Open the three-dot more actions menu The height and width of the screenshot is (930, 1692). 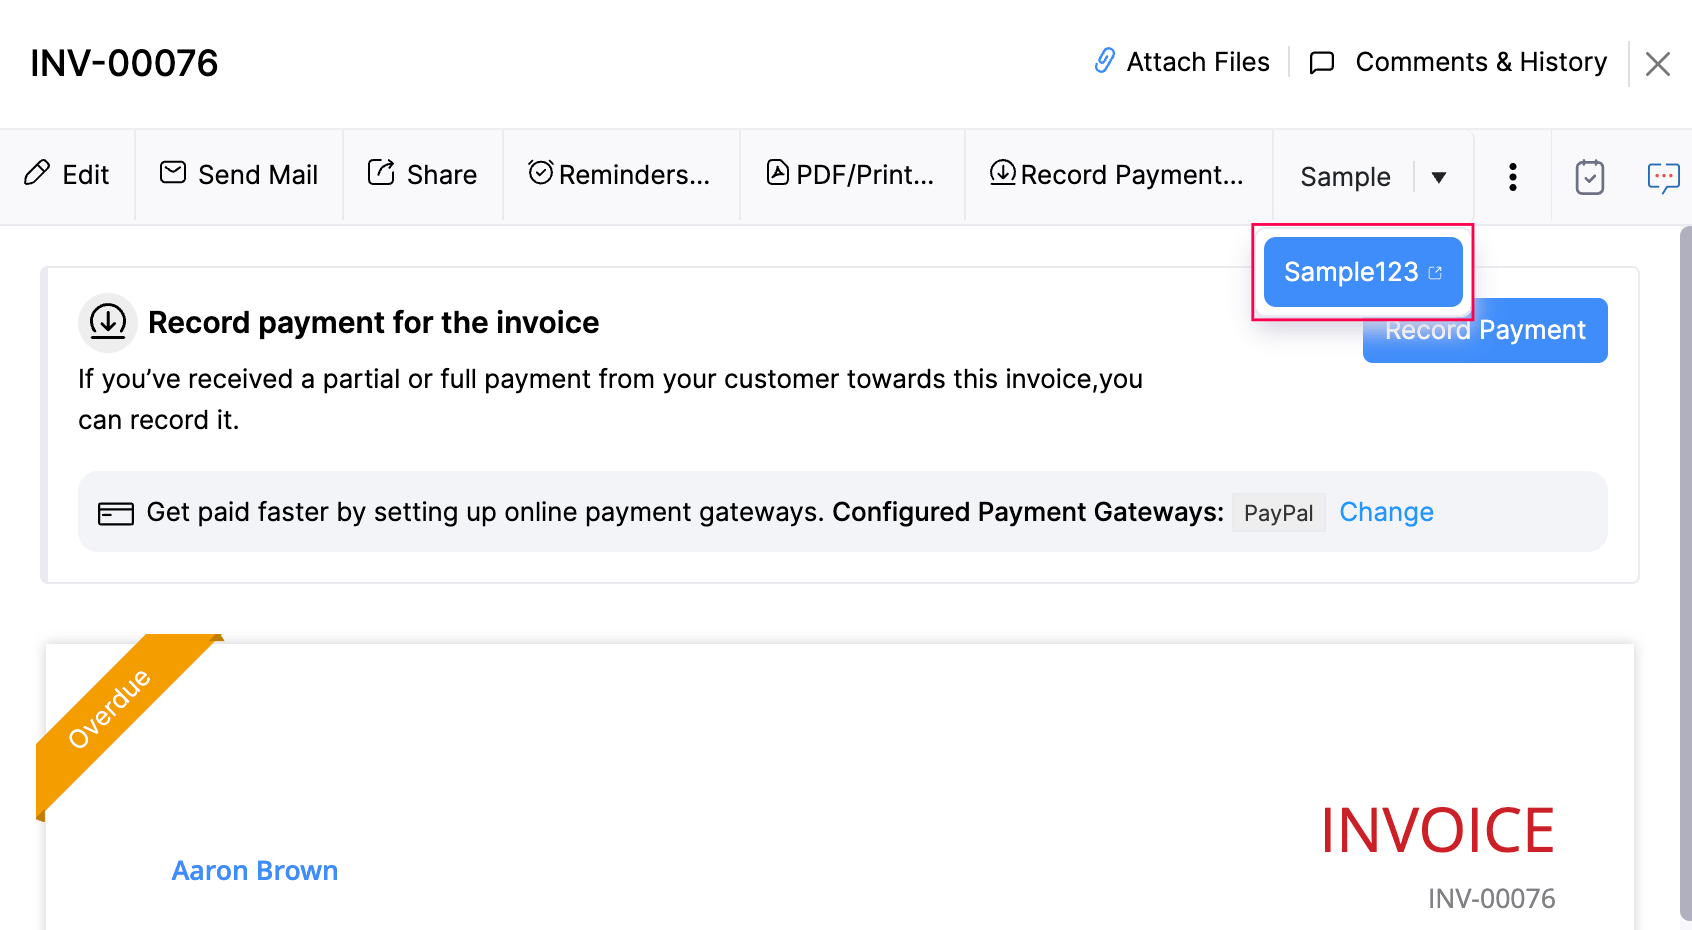1512,177
